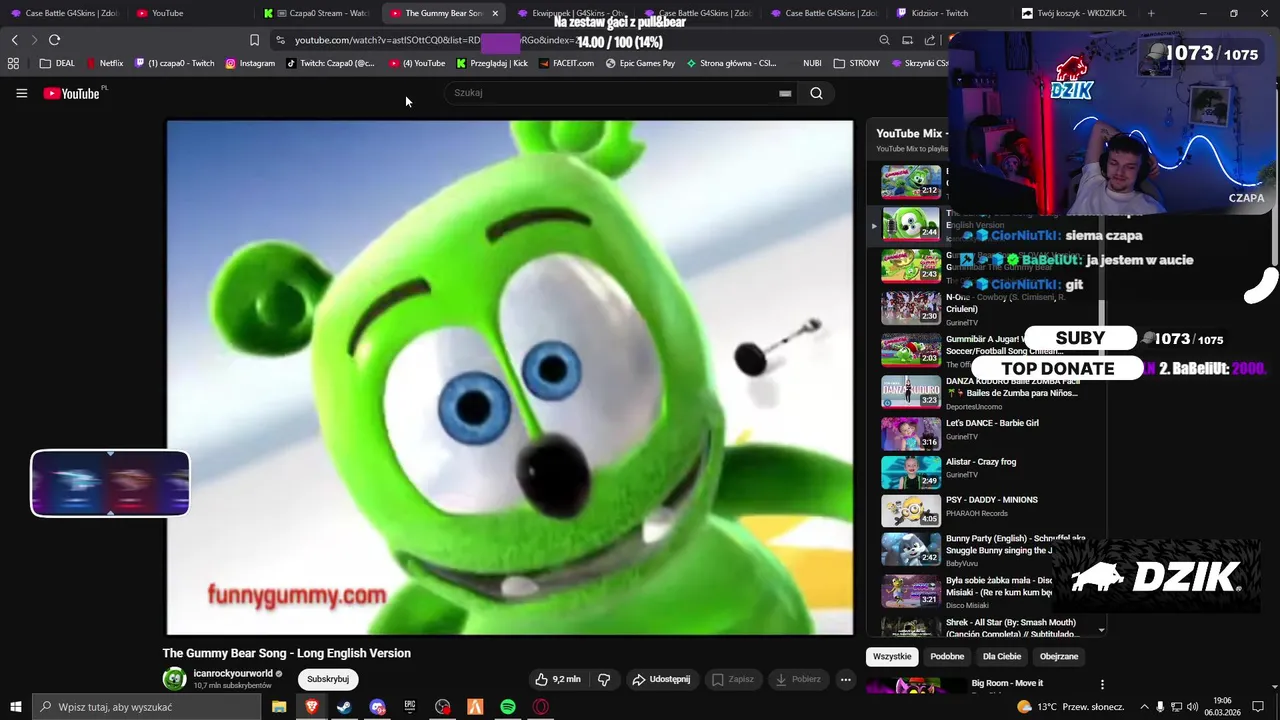The image size is (1280, 720).
Task: Click the Zapisz save button
Action: tap(732, 679)
